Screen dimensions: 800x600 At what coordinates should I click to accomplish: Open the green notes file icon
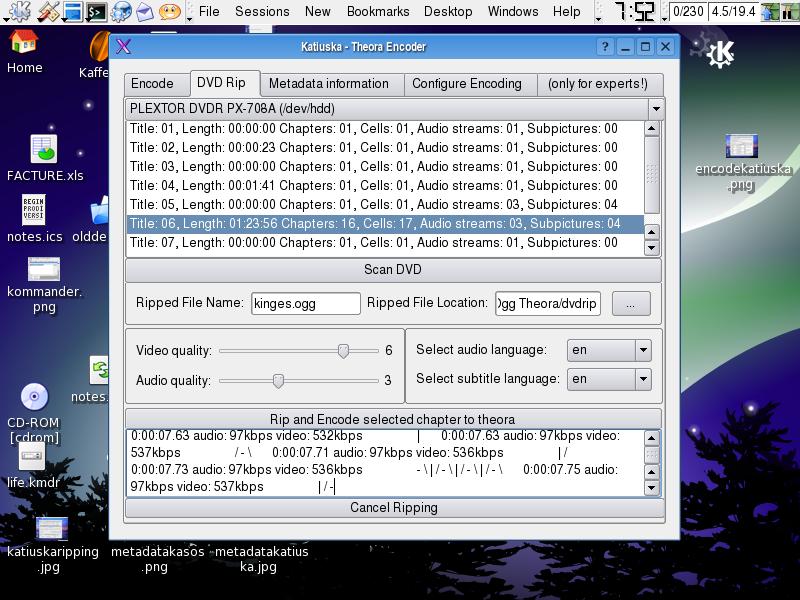tap(98, 370)
